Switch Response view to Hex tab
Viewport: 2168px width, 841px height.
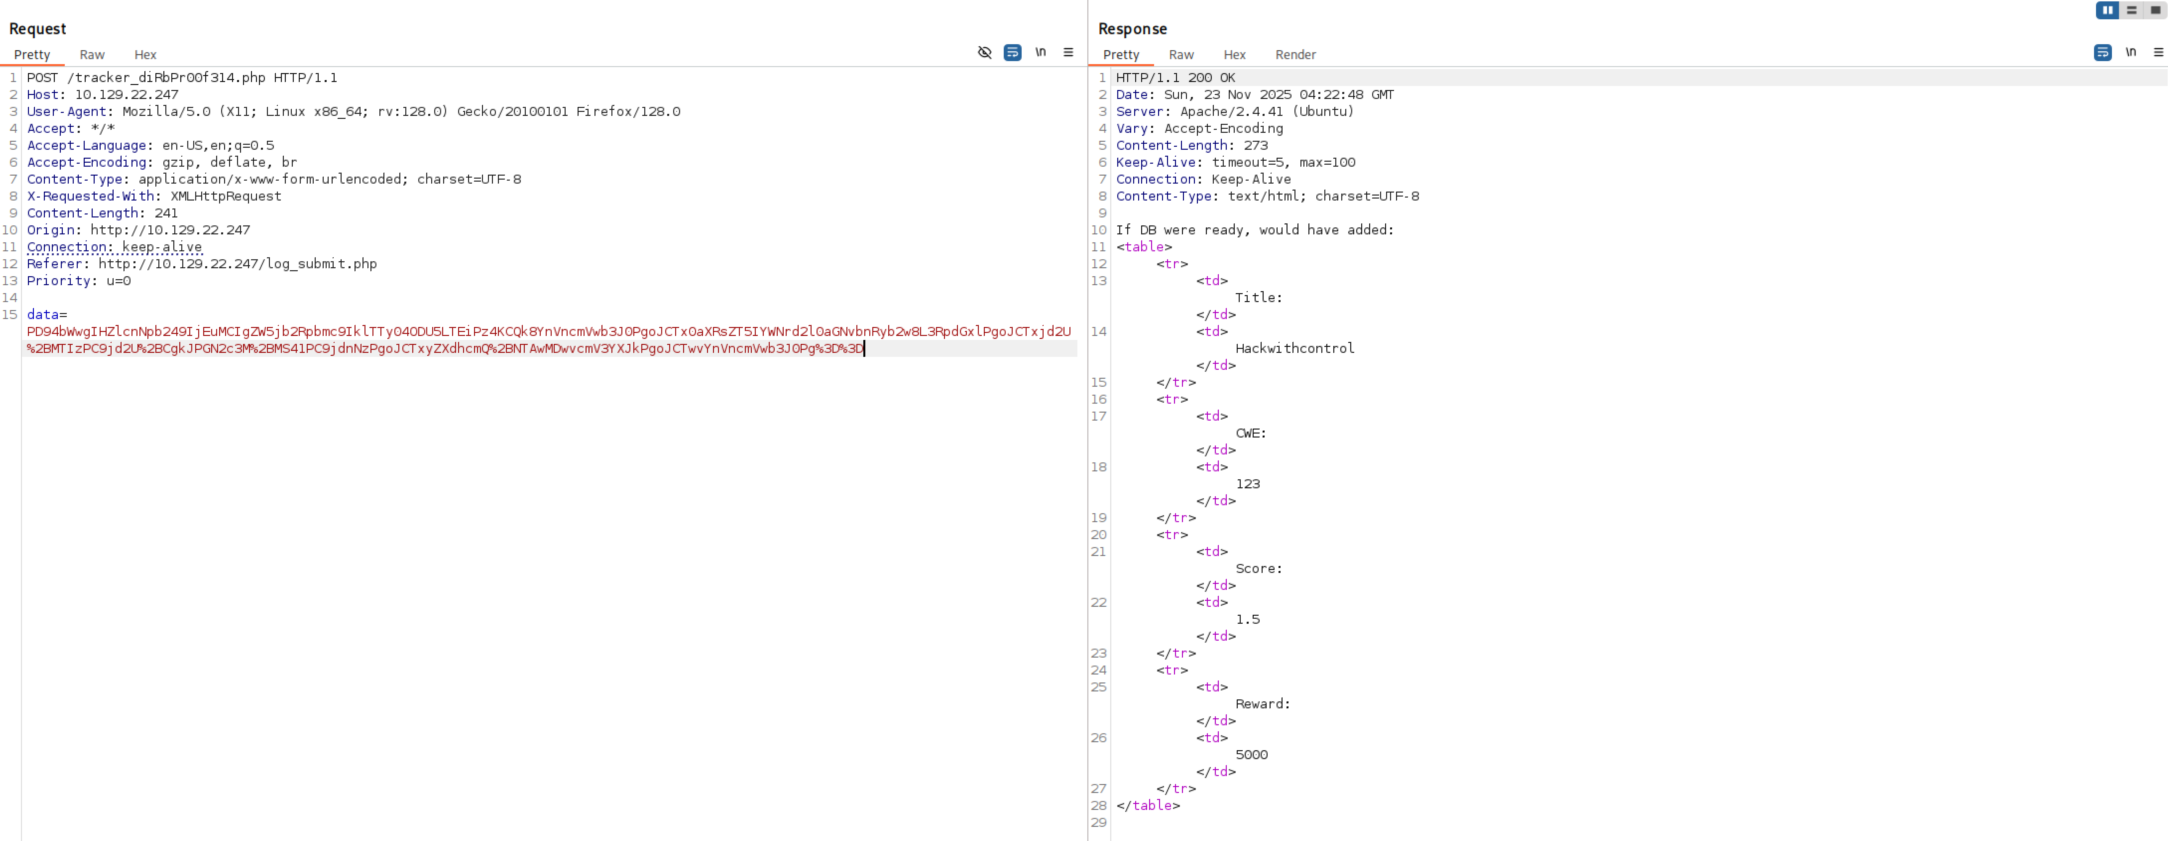(1234, 55)
